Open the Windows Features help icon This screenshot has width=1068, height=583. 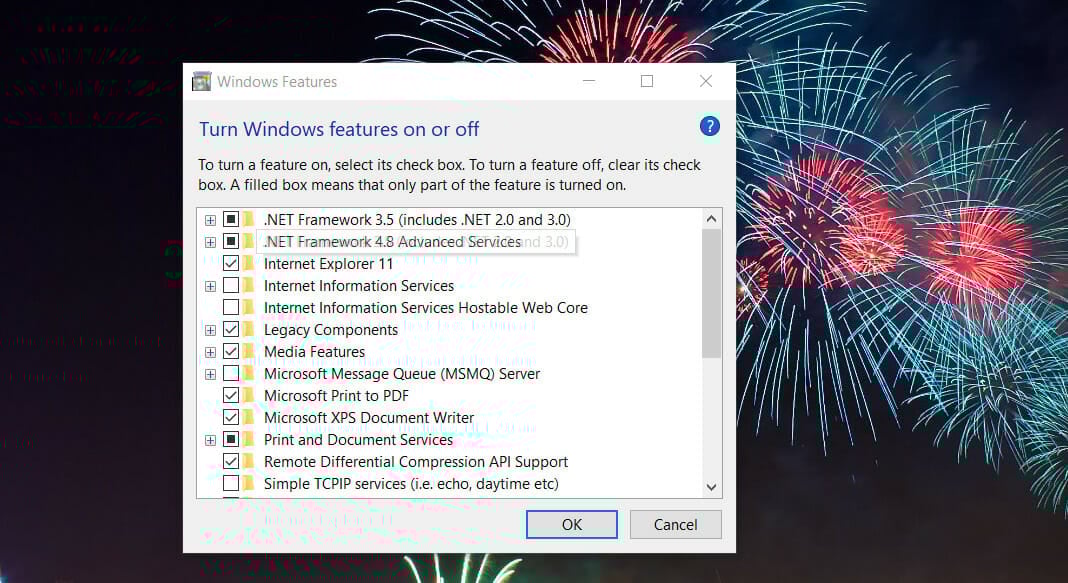(709, 126)
